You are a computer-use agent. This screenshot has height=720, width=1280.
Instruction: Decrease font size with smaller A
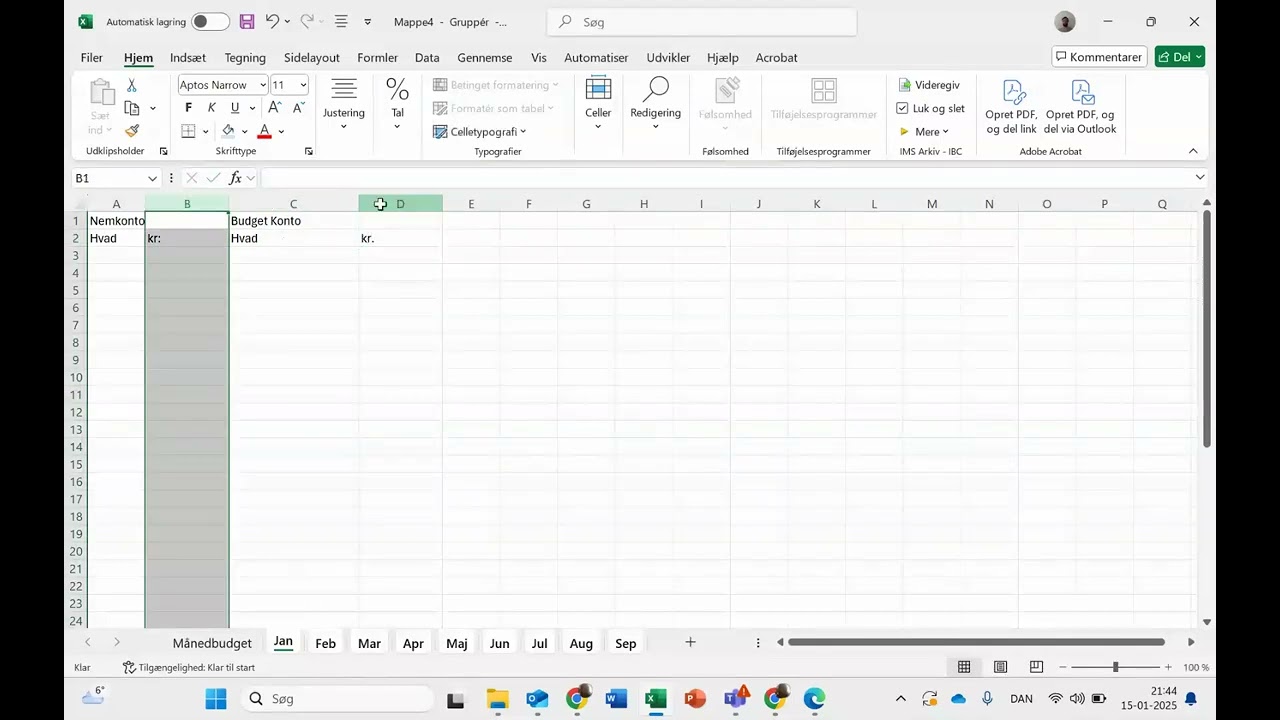298,108
